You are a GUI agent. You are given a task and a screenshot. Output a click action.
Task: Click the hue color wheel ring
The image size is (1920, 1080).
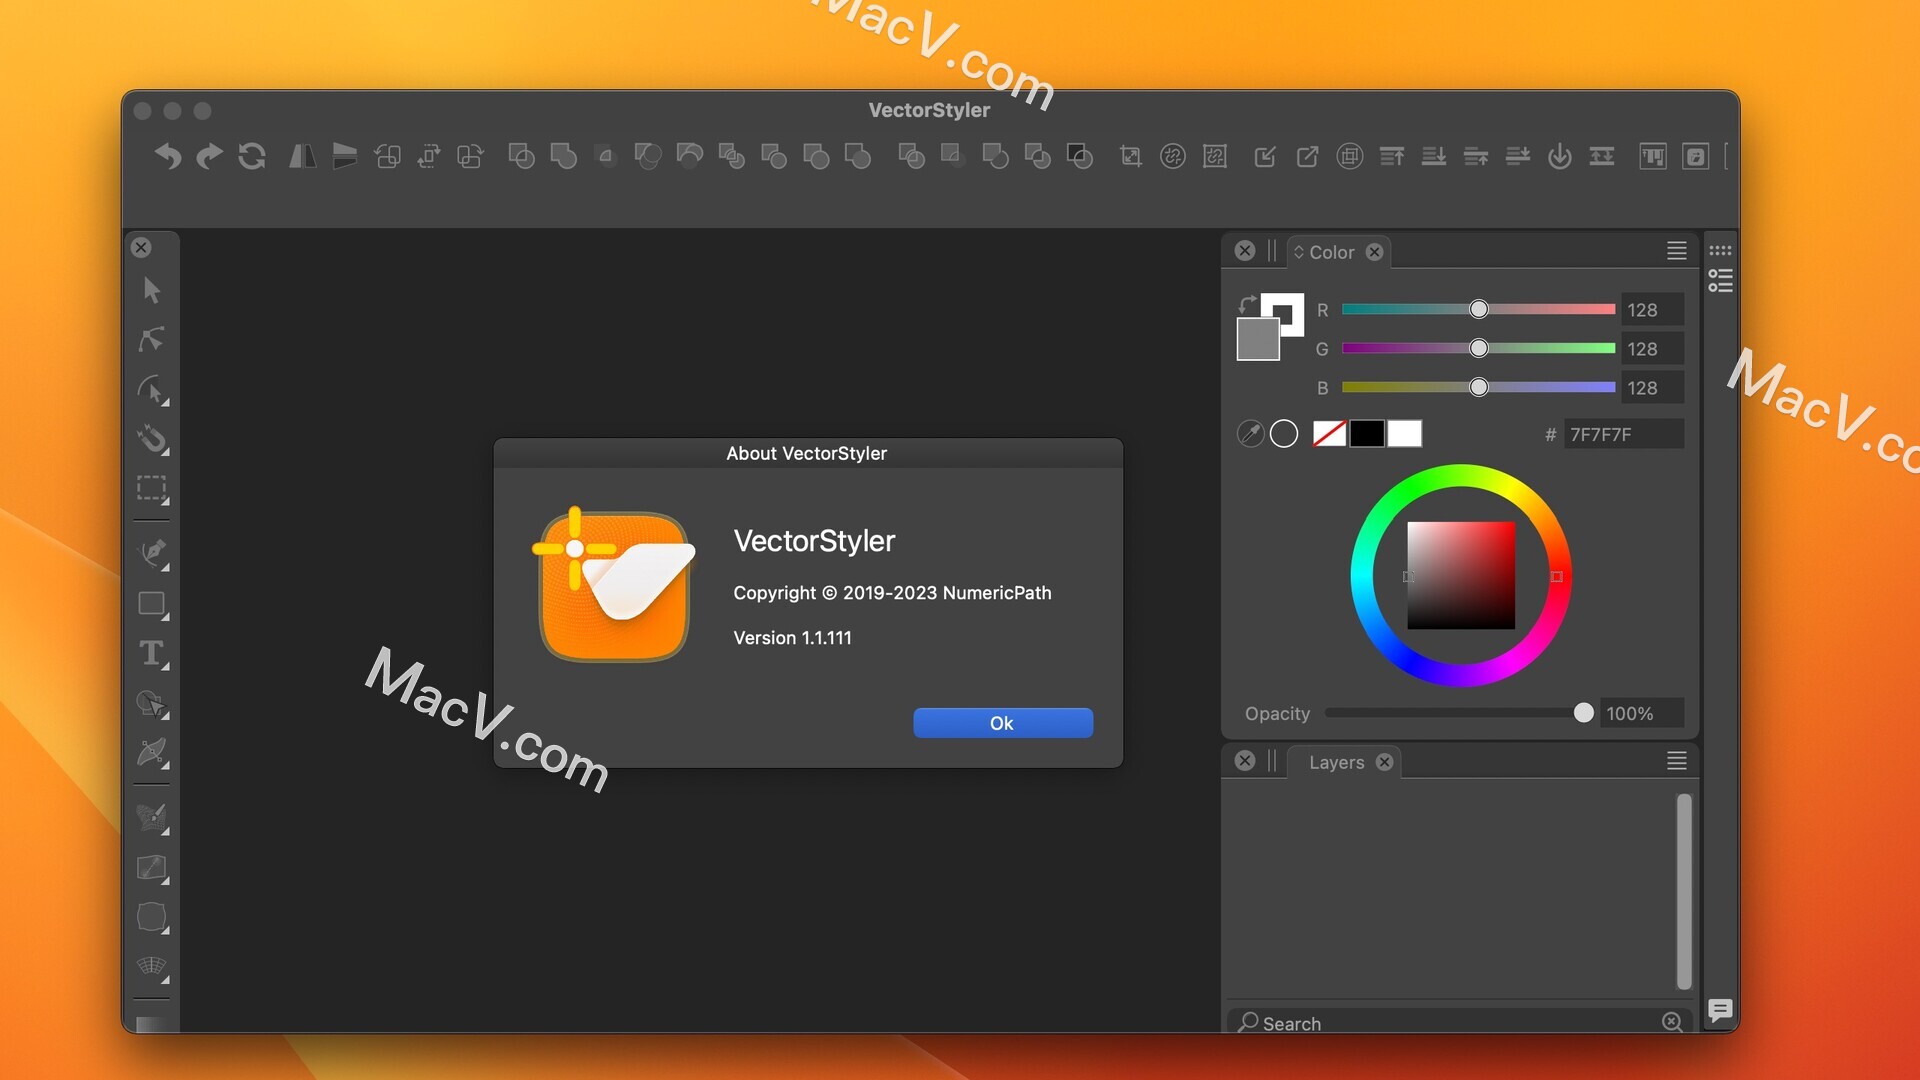tap(1461, 475)
